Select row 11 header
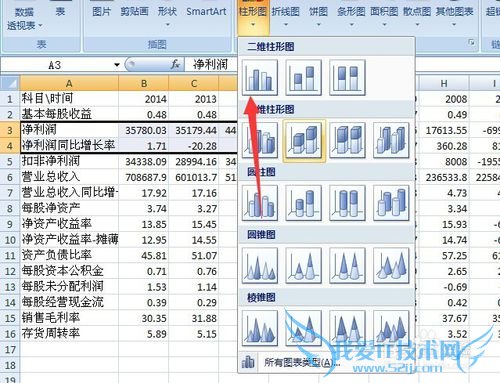This screenshot has width=500, height=383. (x=10, y=255)
